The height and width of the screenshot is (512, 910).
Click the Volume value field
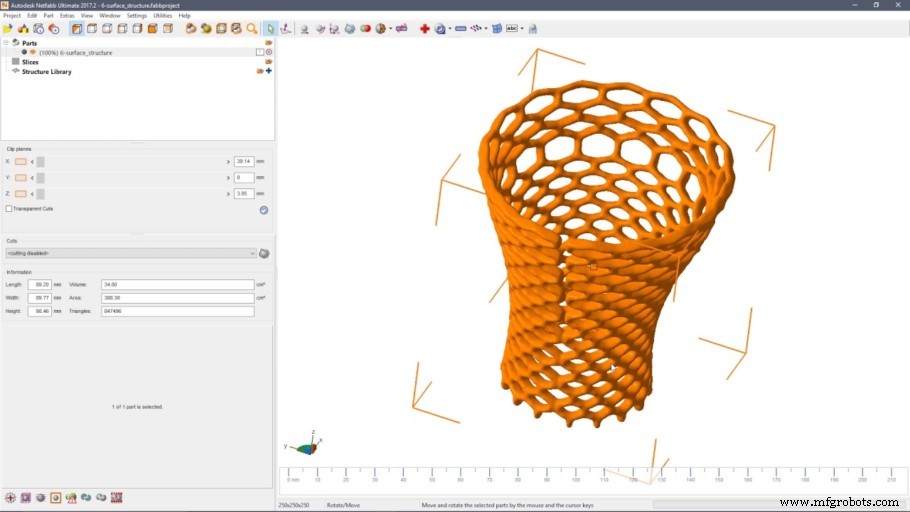pyautogui.click(x=178, y=284)
